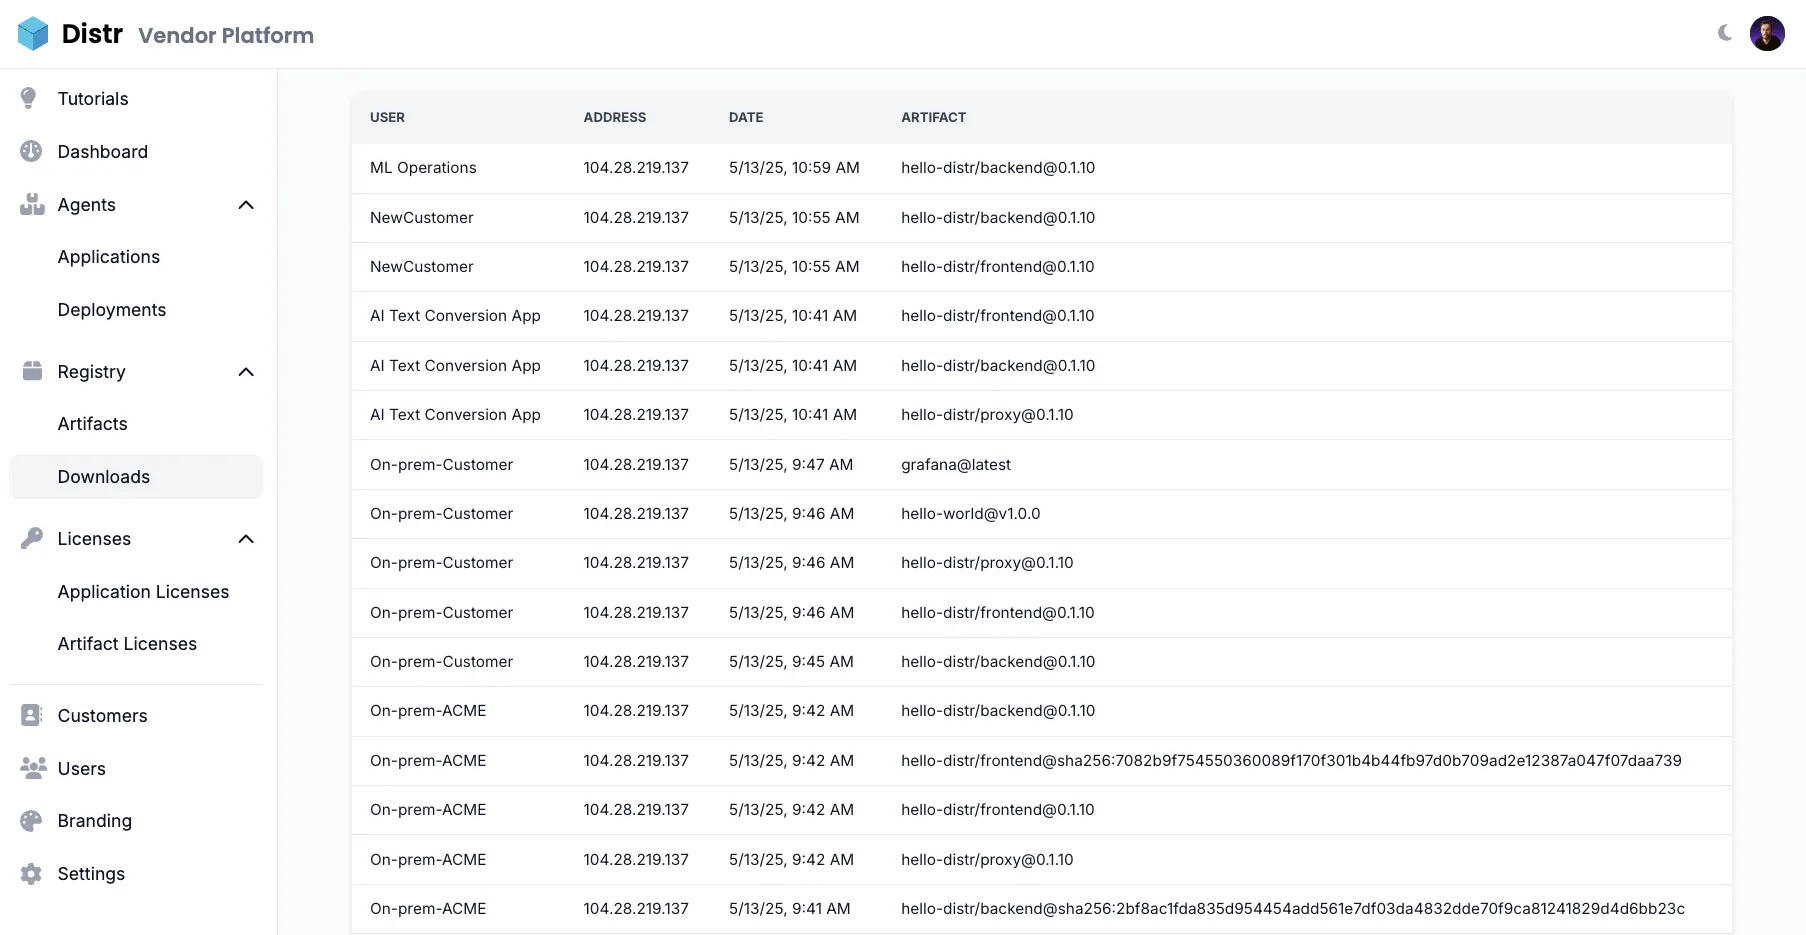Click the Users icon in the sidebar
Image resolution: width=1806 pixels, height=935 pixels.
31,768
